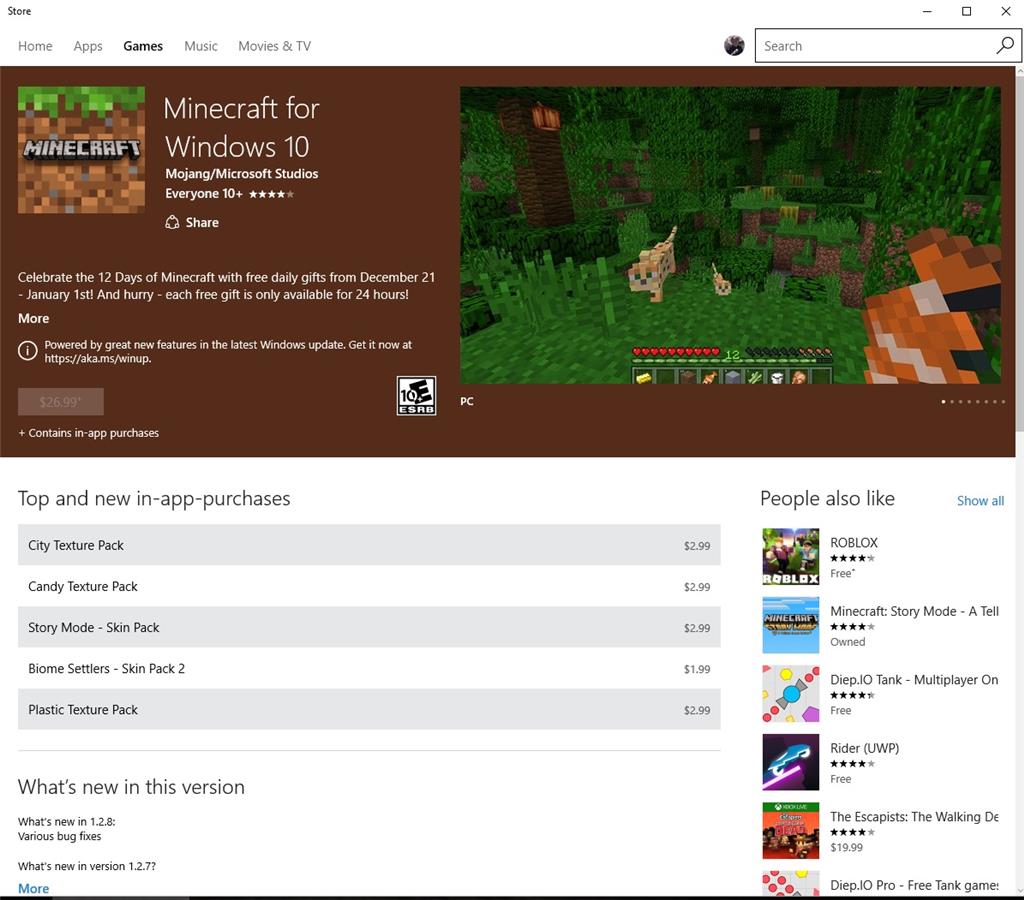
Task: Open the ROBLOX app thumbnail
Action: coord(791,556)
